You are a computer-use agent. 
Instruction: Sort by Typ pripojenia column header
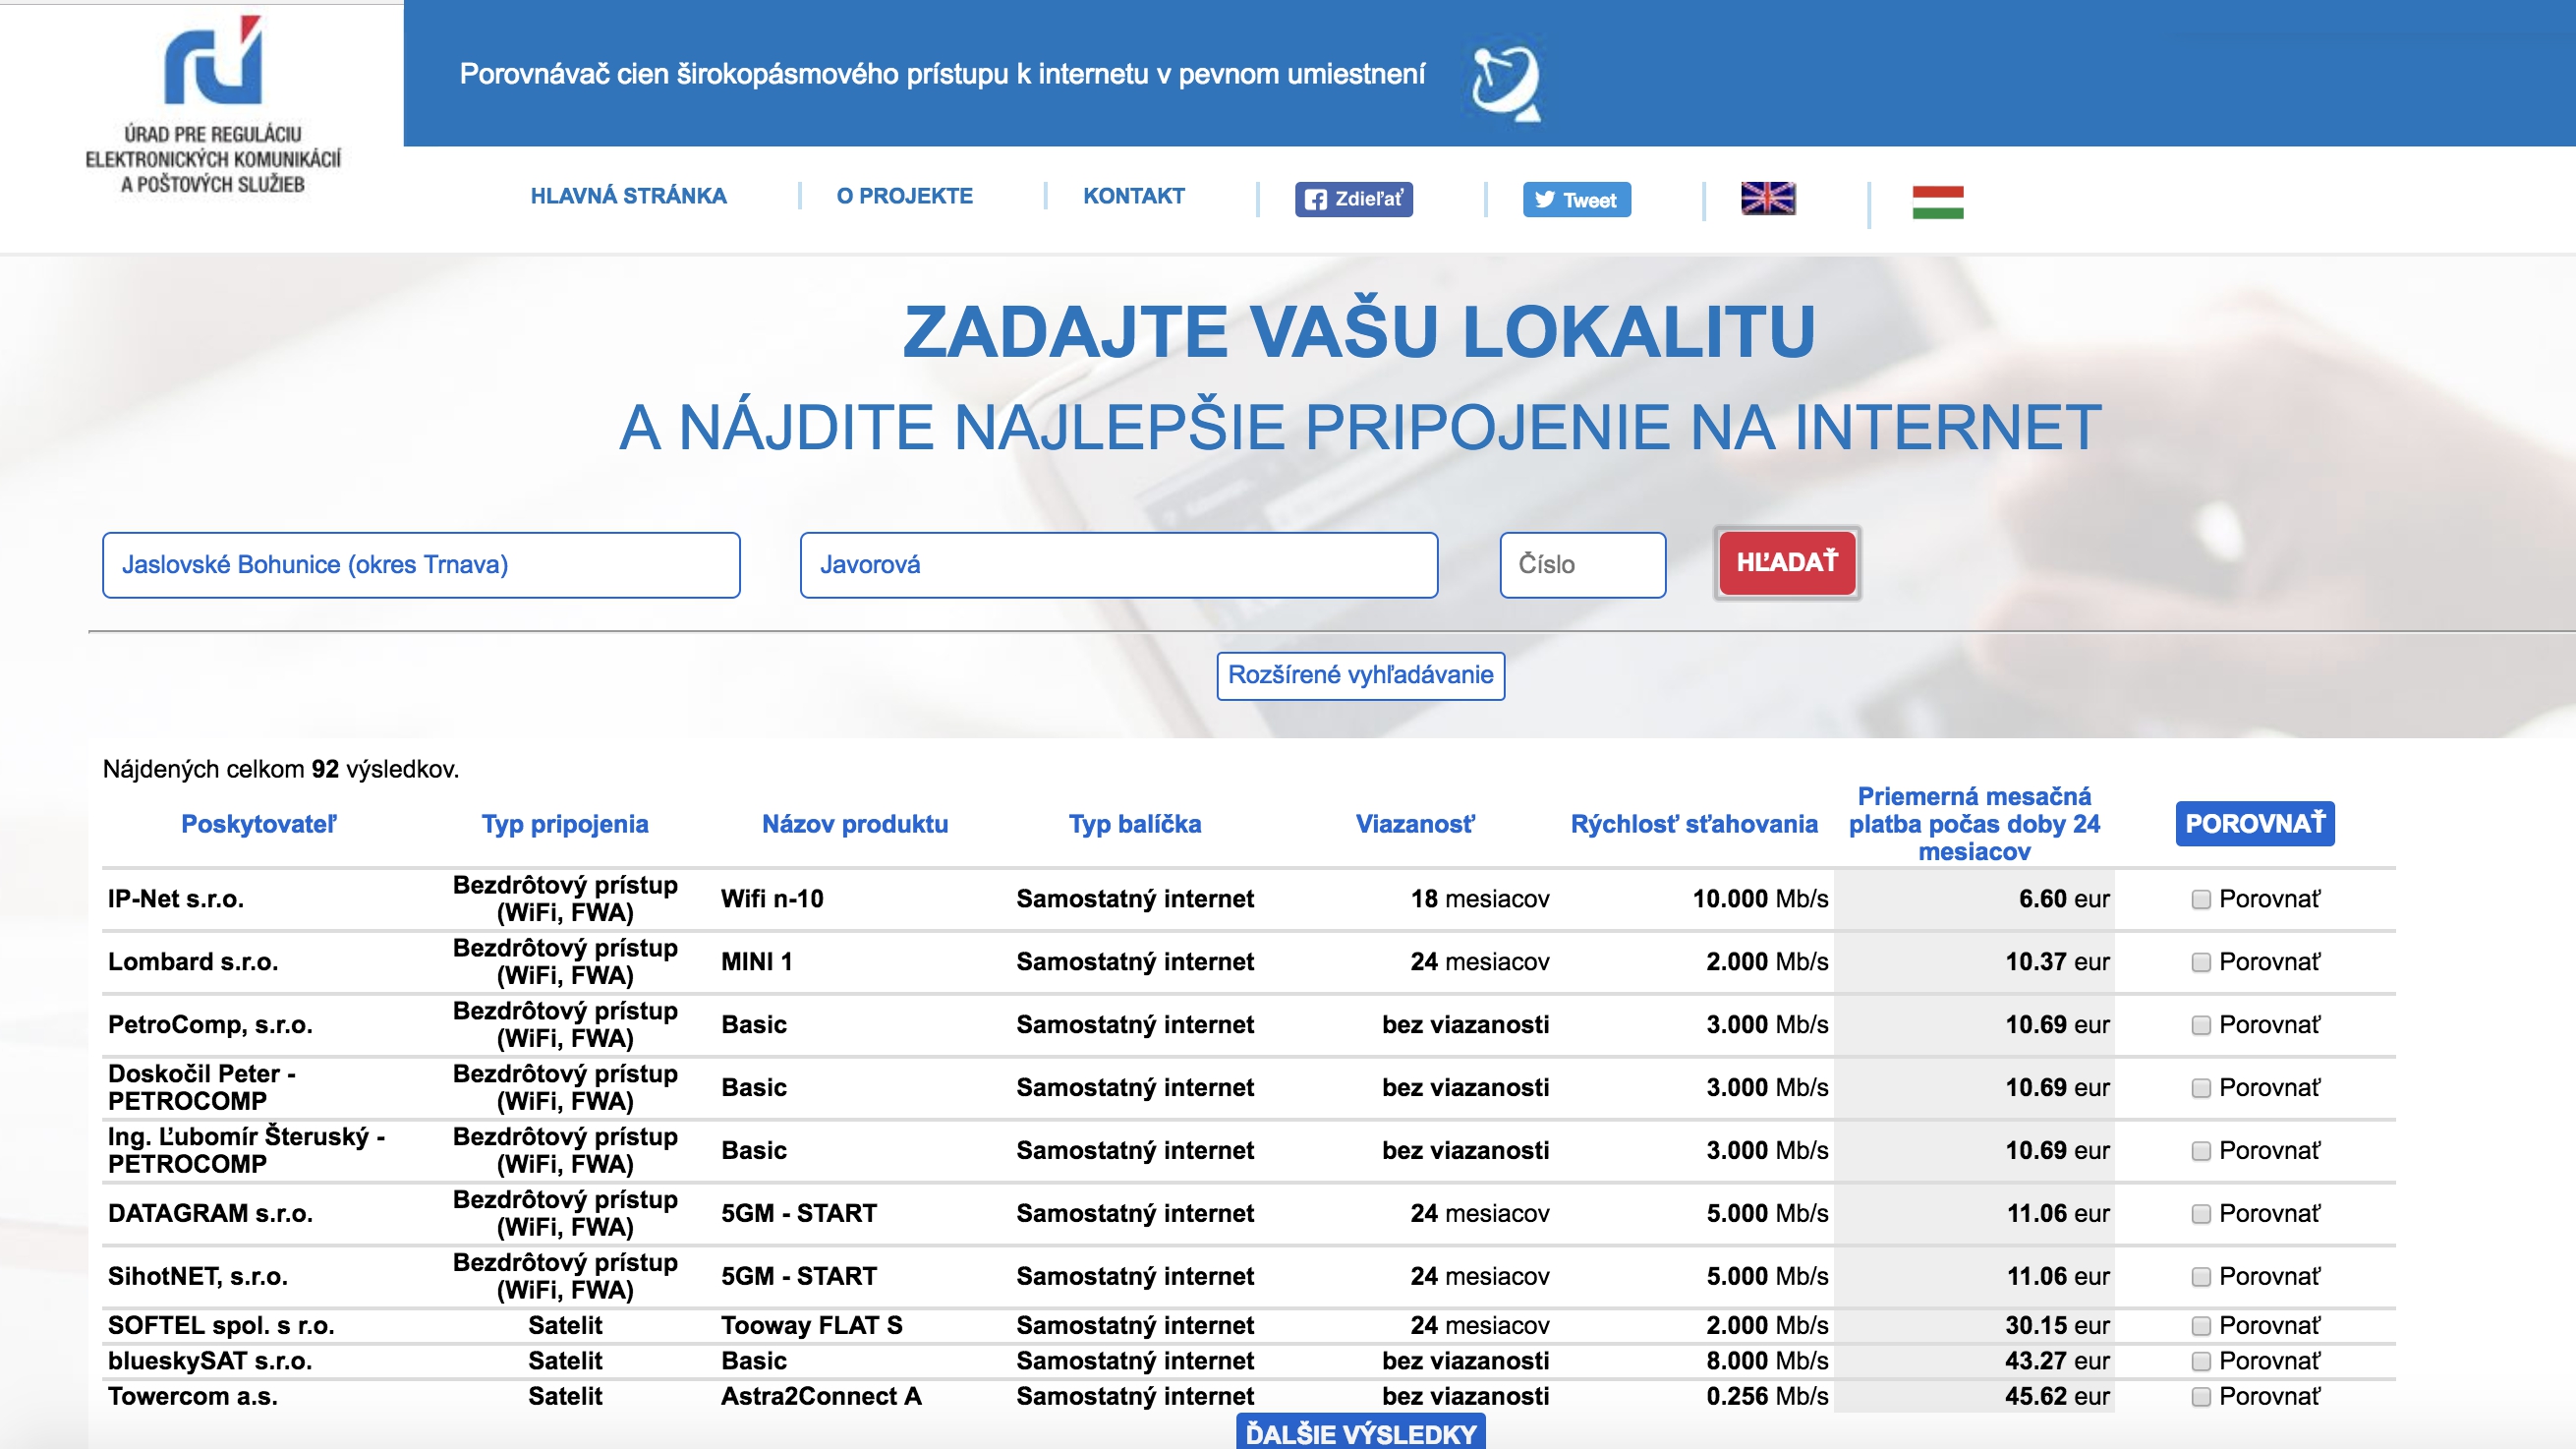[565, 823]
